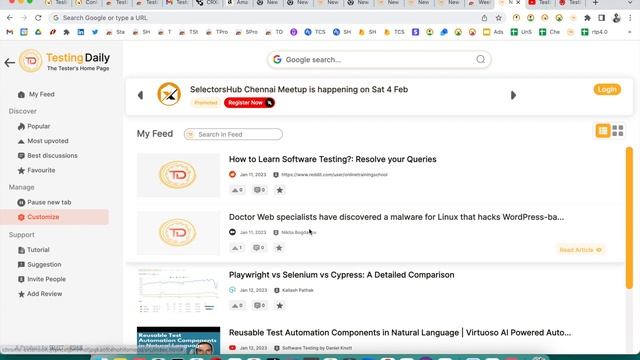Screen dimensions: 640x360
Task: Open the Twitter bookmark icon
Action: (95, 32)
